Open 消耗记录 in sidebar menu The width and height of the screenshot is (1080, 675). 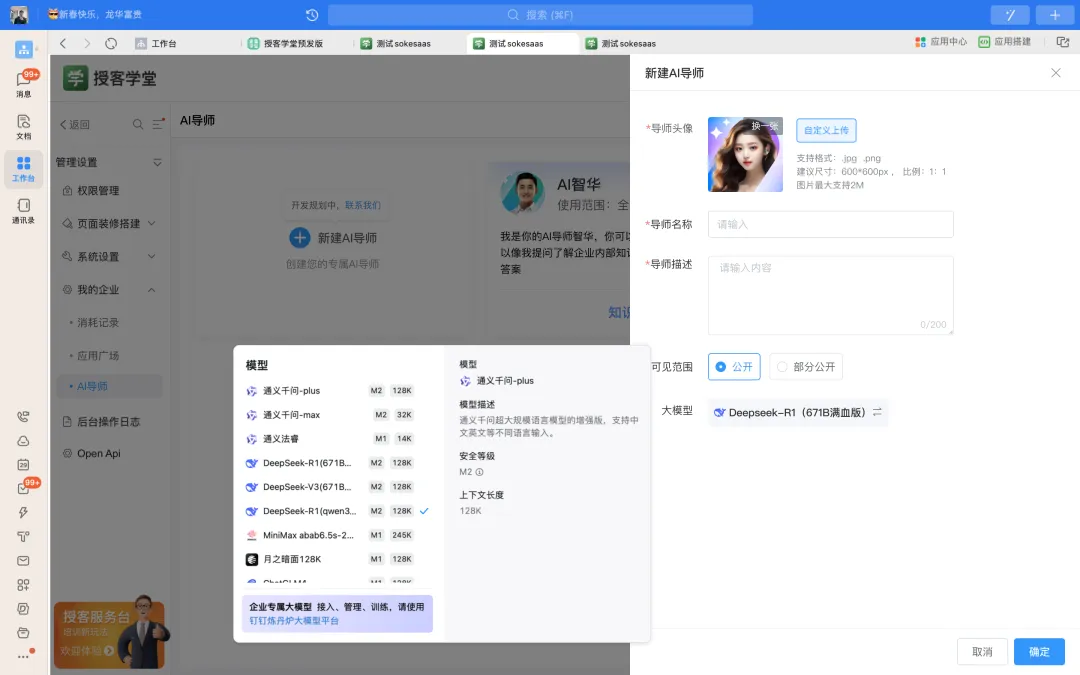(98, 323)
